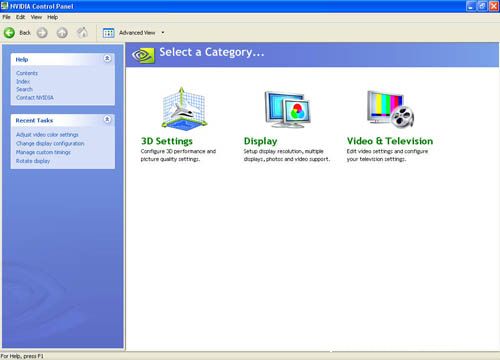Image resolution: width=500 pixels, height=360 pixels.
Task: Close the NVIDIA Control Panel window
Action: tap(494, 6)
